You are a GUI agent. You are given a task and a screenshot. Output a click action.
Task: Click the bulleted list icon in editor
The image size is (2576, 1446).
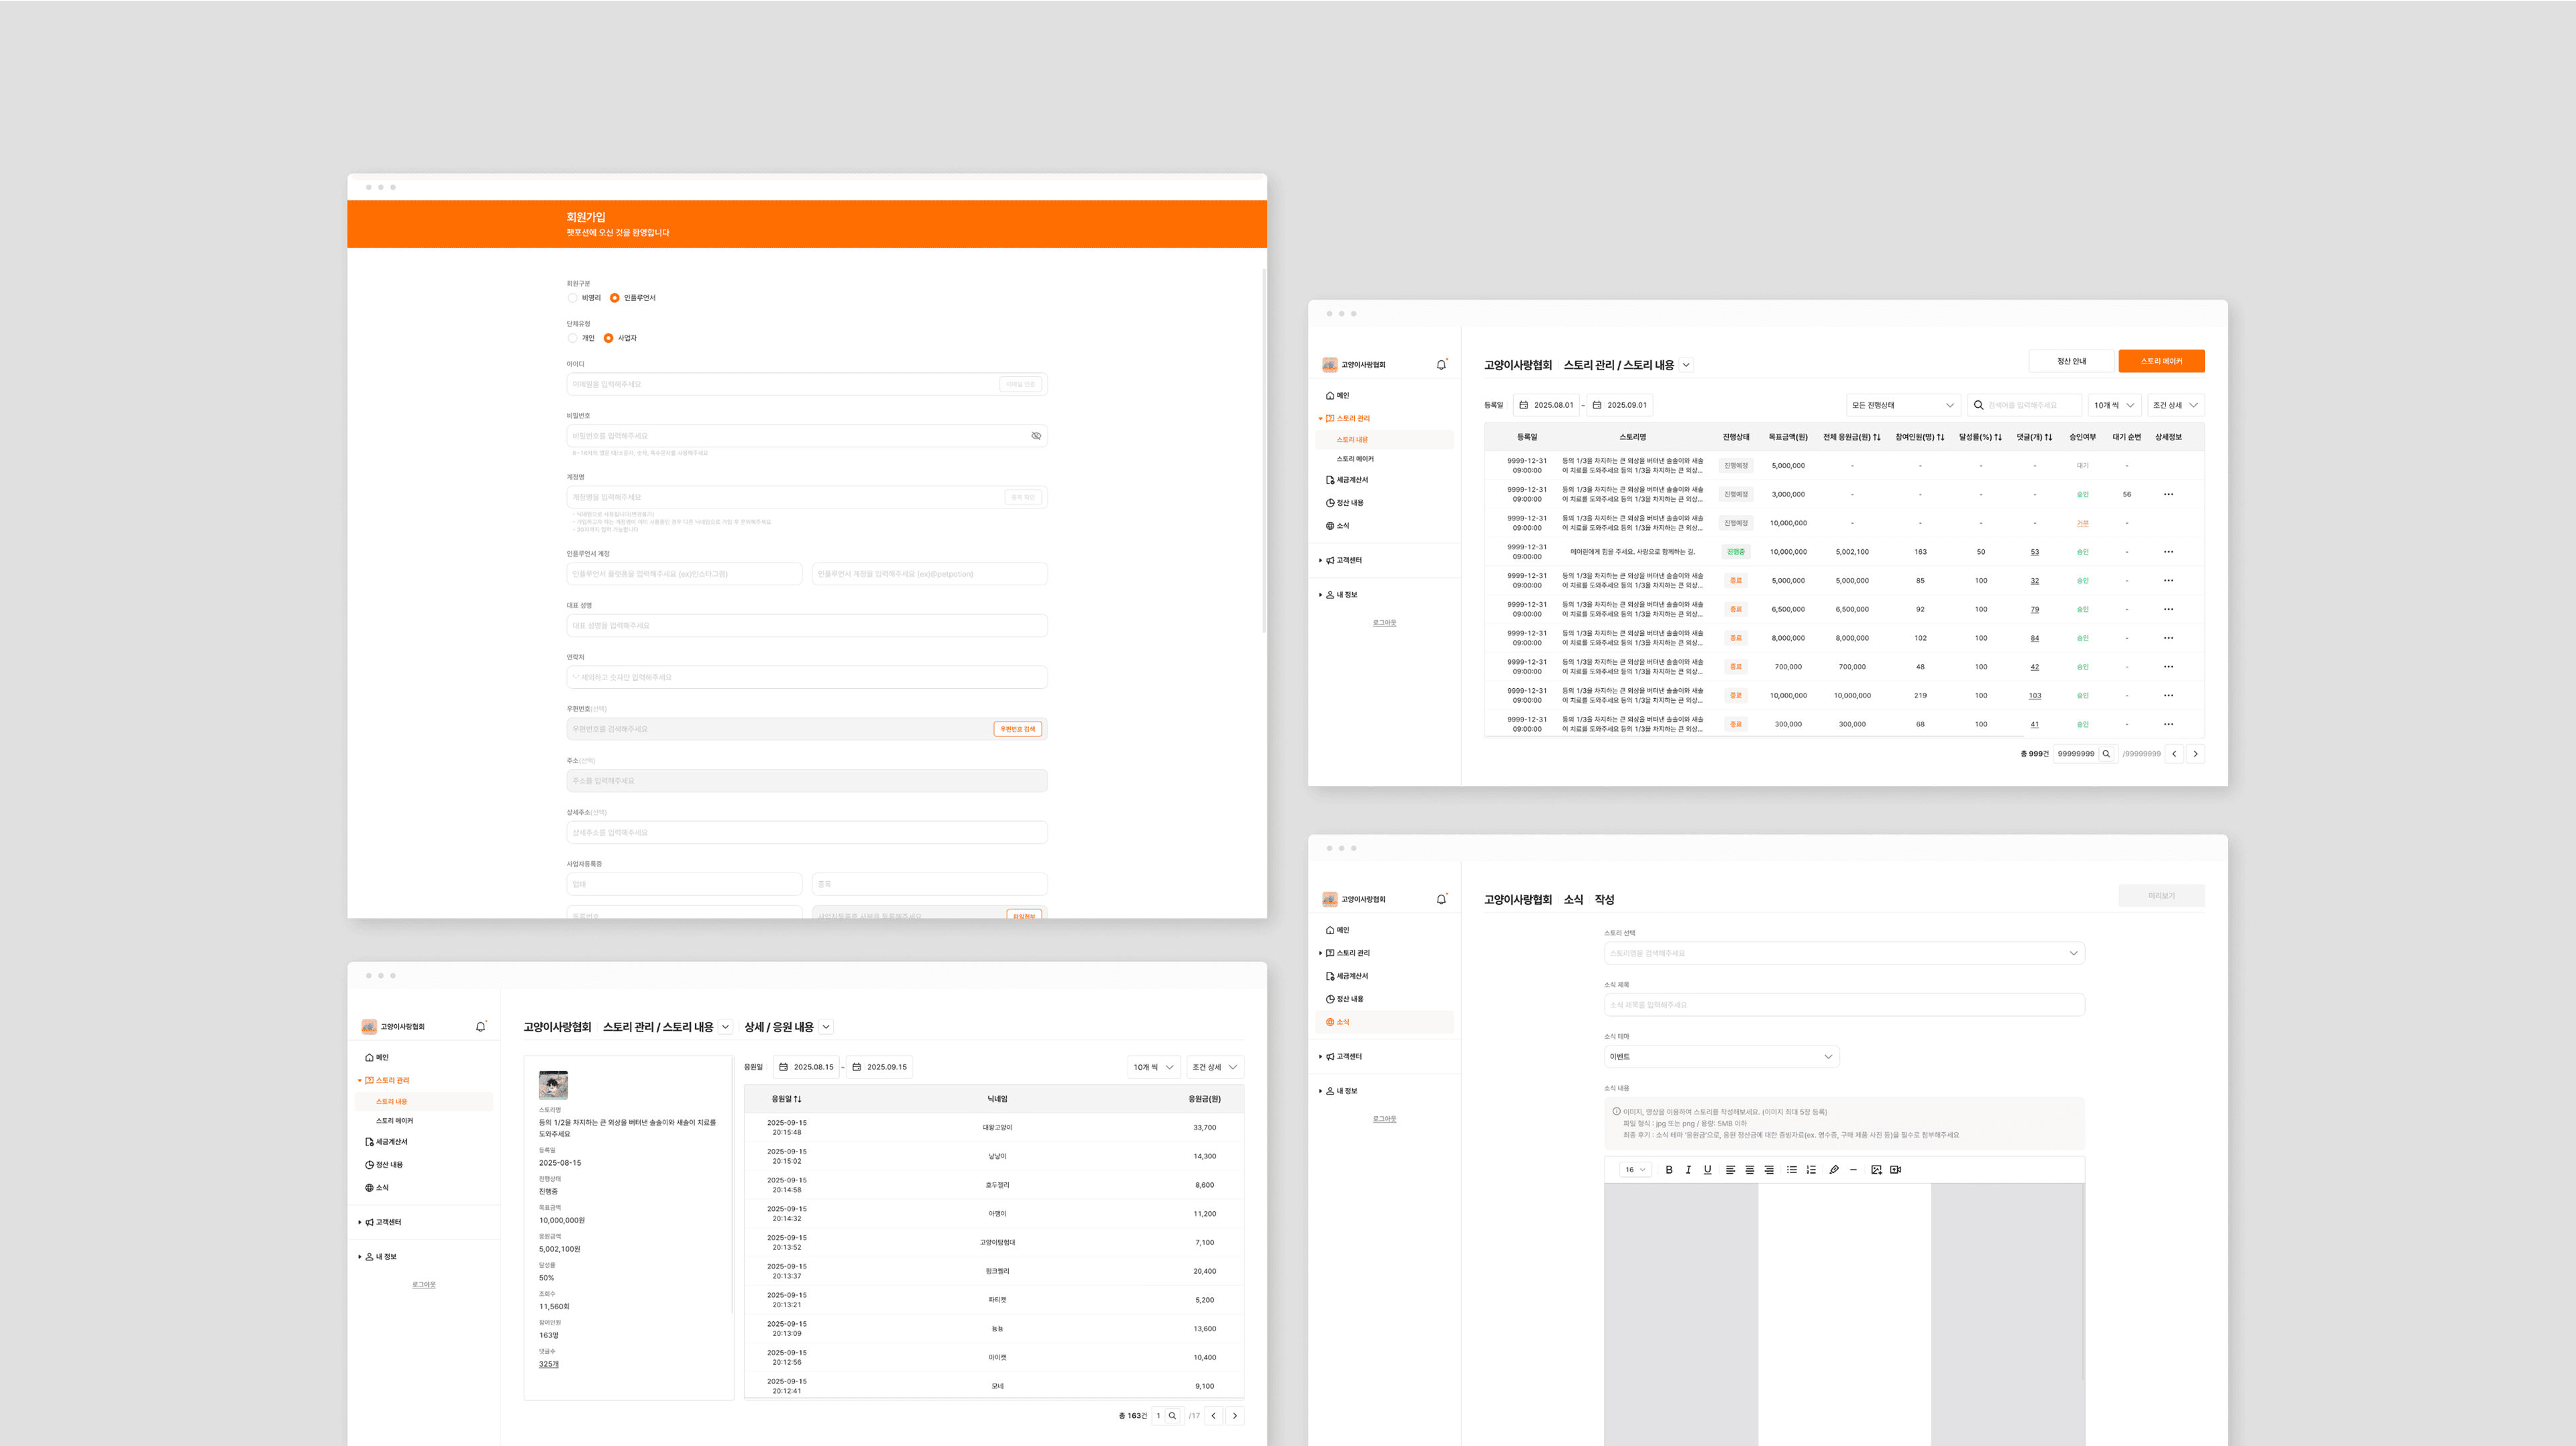pyautogui.click(x=1791, y=1169)
